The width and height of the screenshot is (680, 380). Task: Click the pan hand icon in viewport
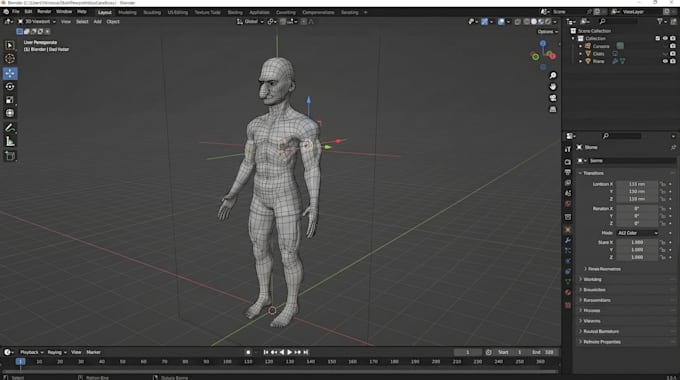click(553, 87)
